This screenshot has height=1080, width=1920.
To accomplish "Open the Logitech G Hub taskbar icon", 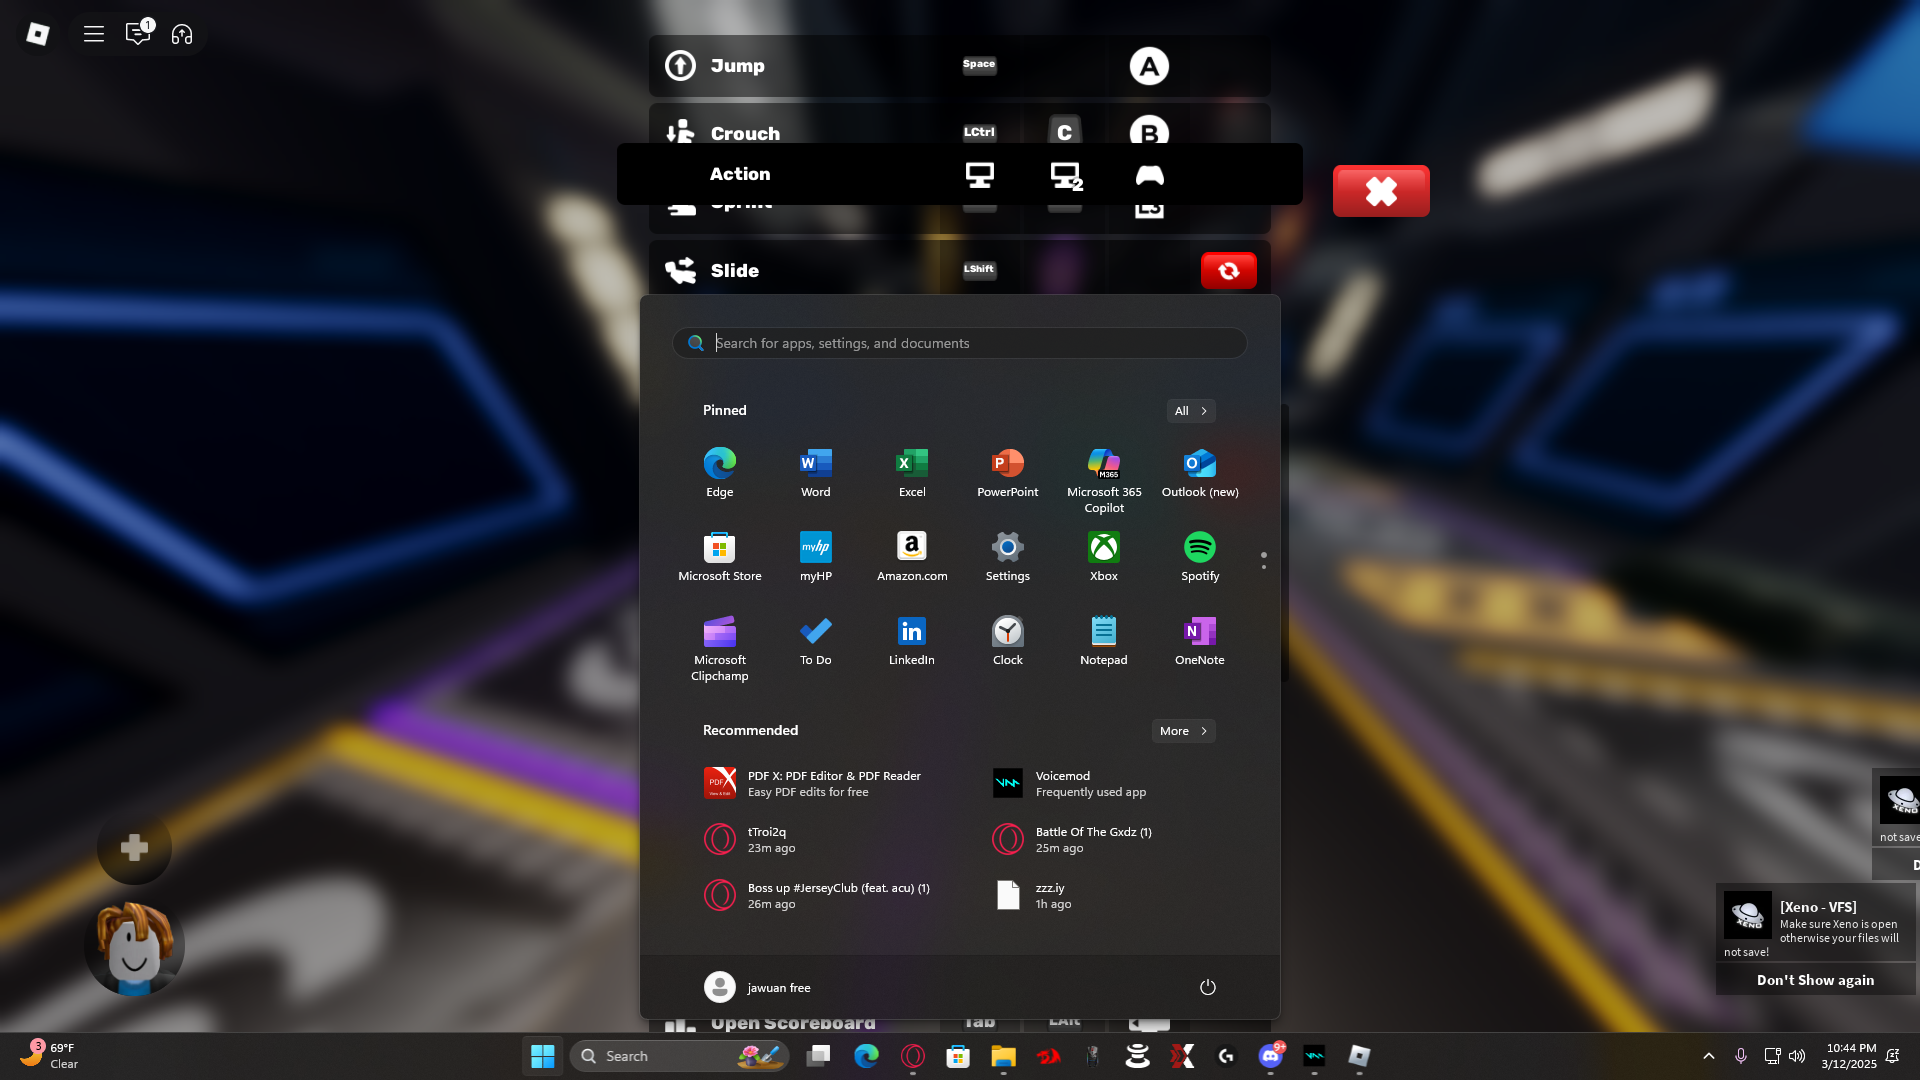I will pos(1227,1056).
